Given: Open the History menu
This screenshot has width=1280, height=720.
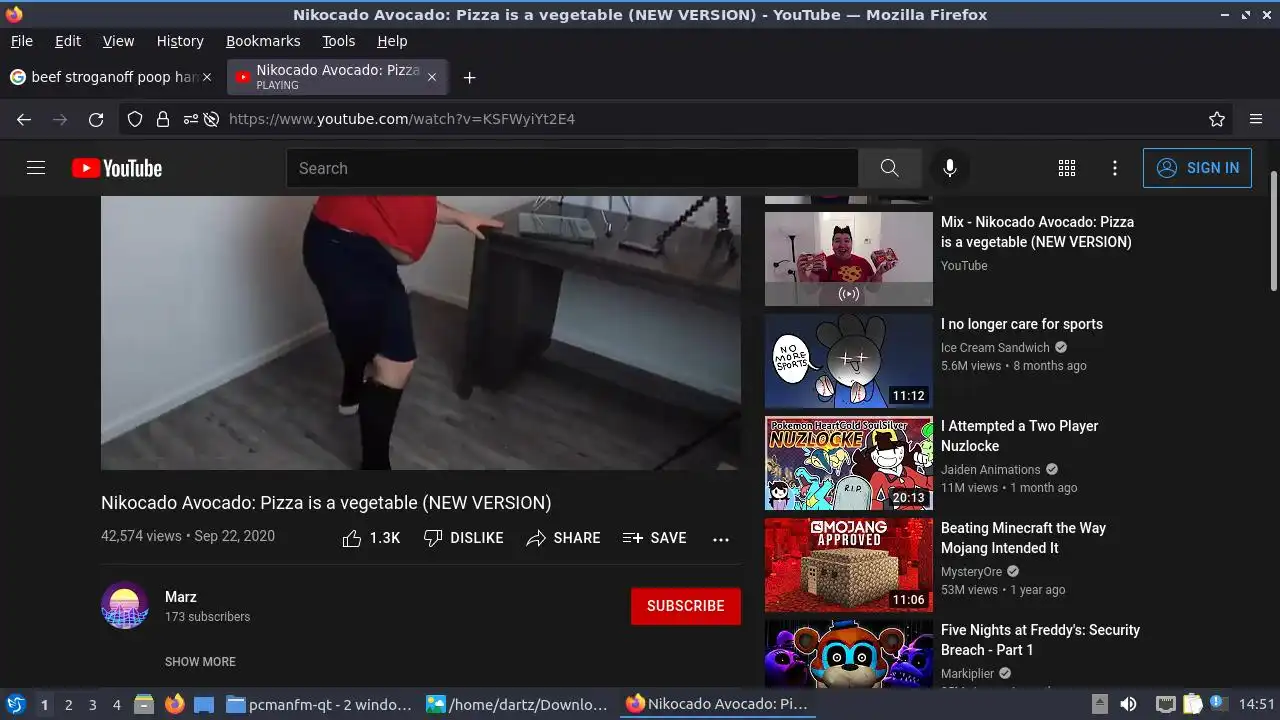Looking at the screenshot, I should click(x=180, y=41).
